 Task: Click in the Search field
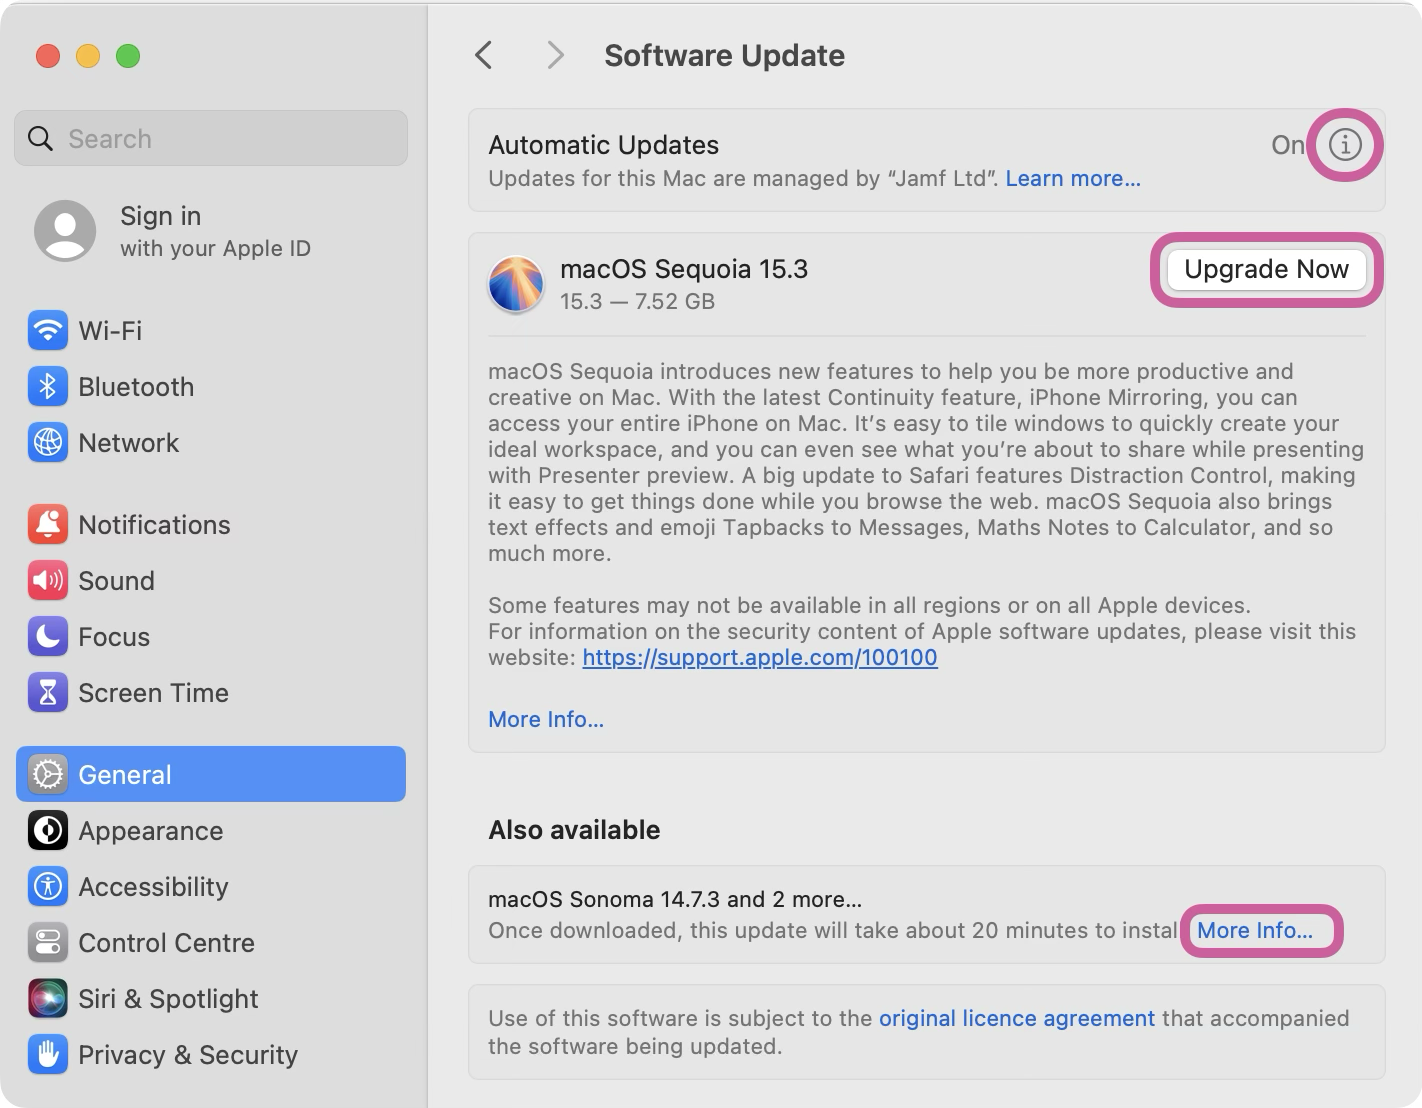[x=211, y=138]
